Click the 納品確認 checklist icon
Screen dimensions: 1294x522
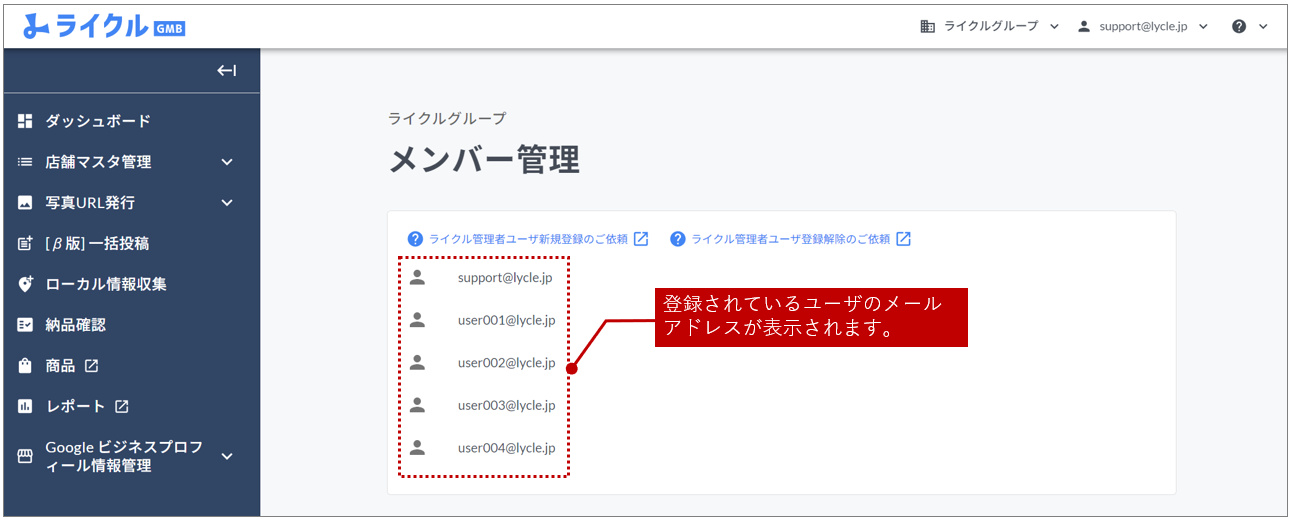pos(26,325)
